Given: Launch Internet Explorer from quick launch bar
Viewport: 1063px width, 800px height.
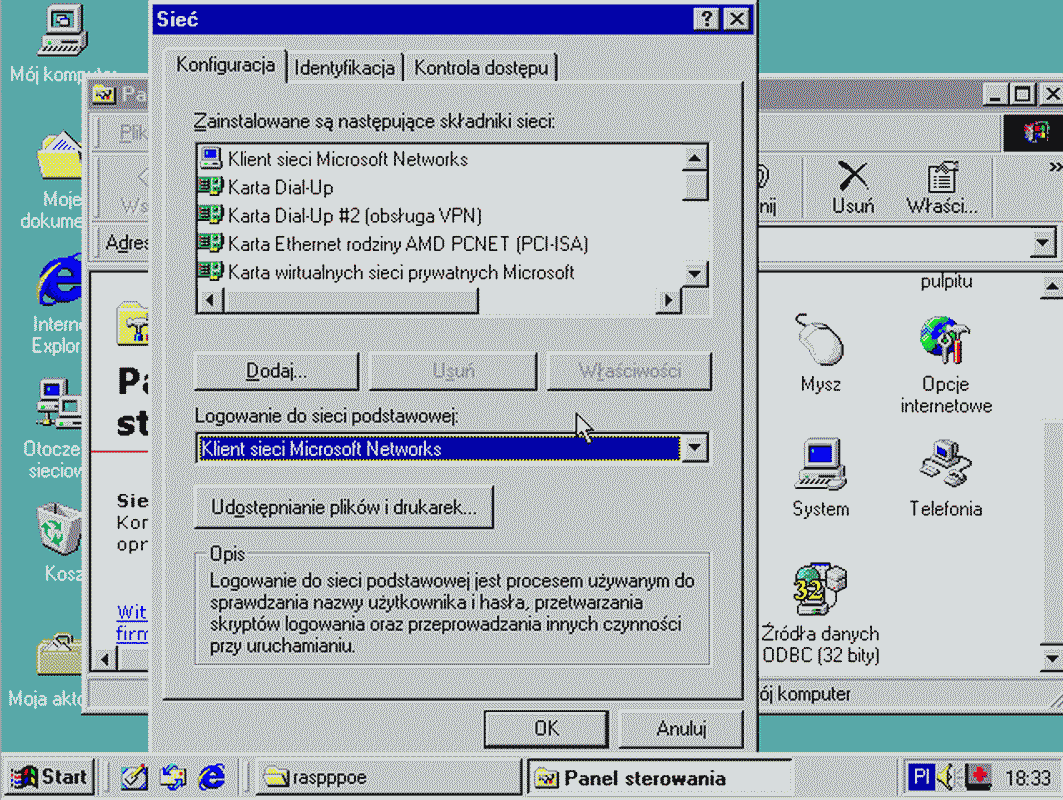Looking at the screenshot, I should tap(212, 777).
